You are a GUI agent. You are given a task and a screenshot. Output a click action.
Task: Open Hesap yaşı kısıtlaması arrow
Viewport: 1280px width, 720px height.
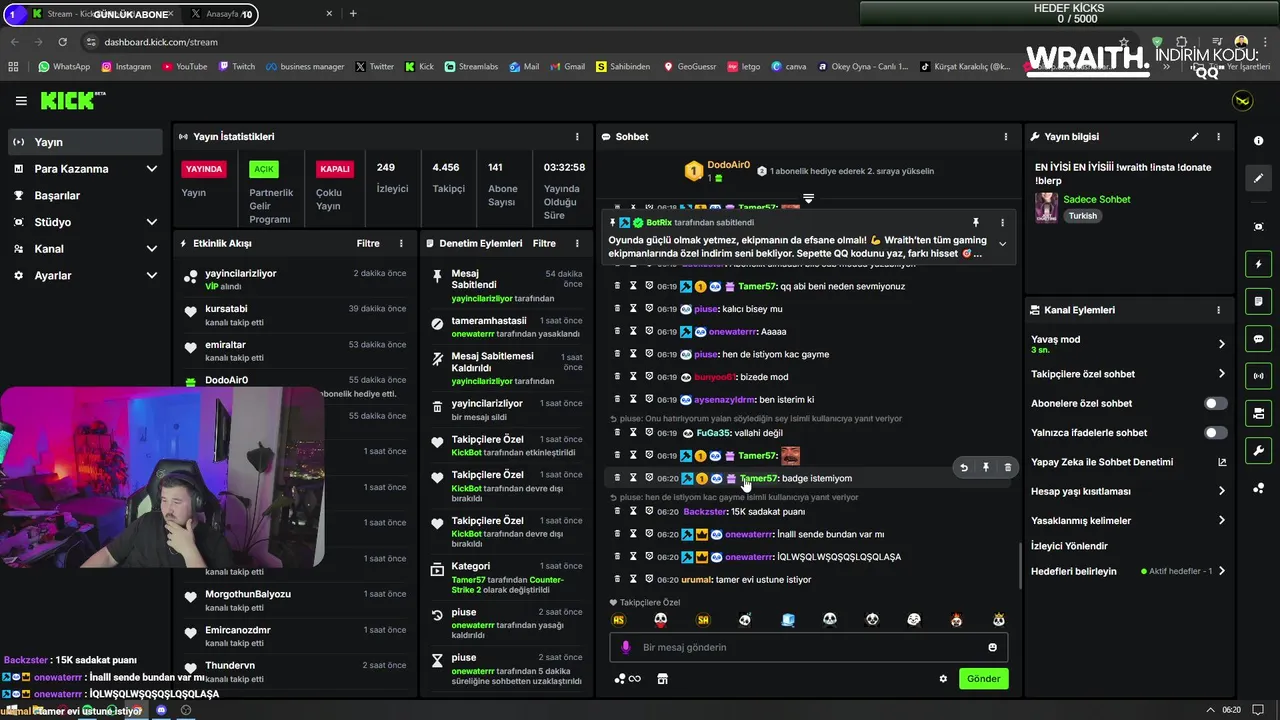(1221, 491)
